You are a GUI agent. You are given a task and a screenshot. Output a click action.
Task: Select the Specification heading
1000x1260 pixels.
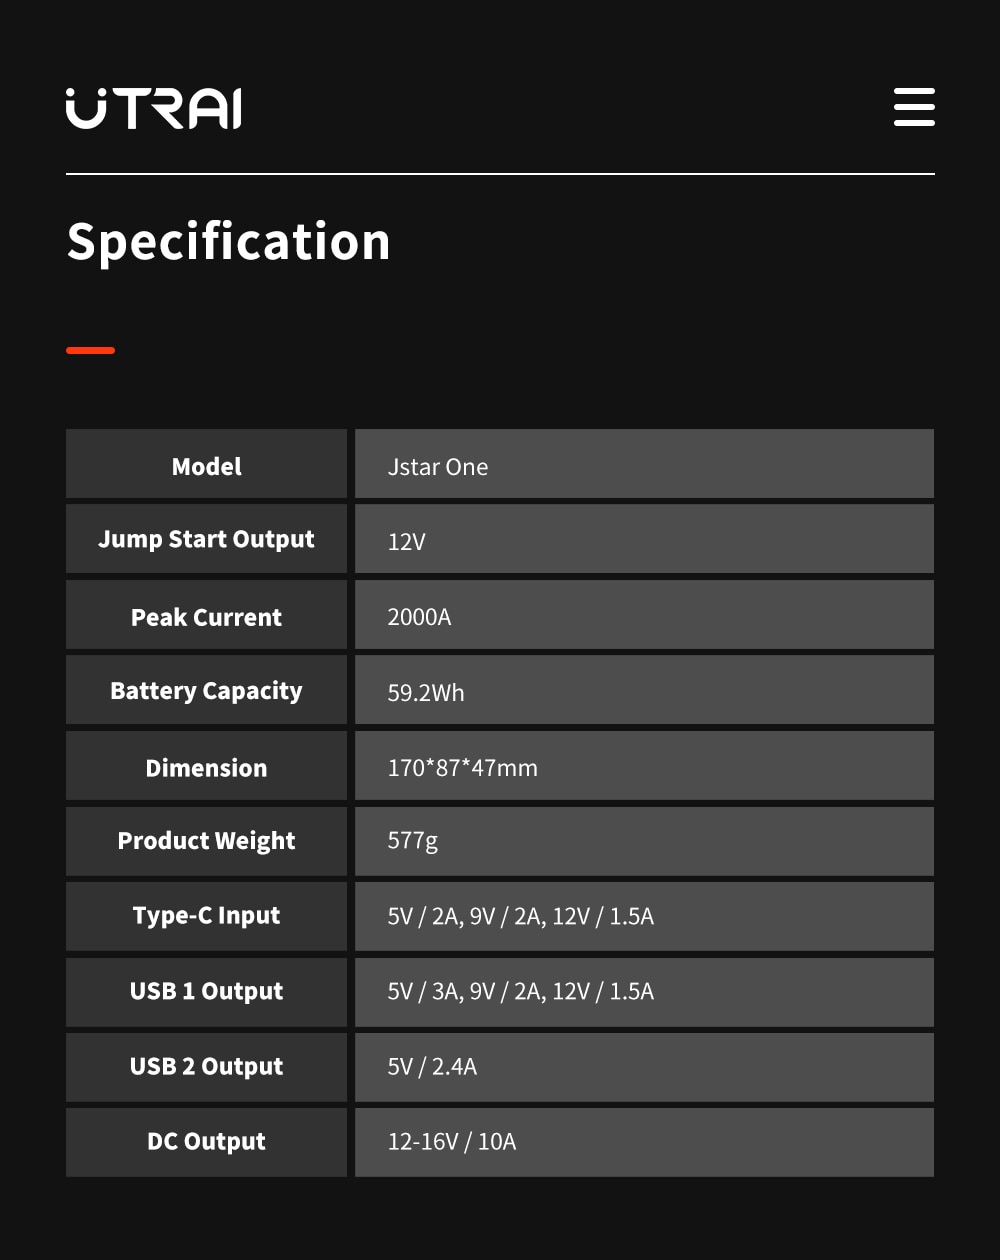click(228, 242)
